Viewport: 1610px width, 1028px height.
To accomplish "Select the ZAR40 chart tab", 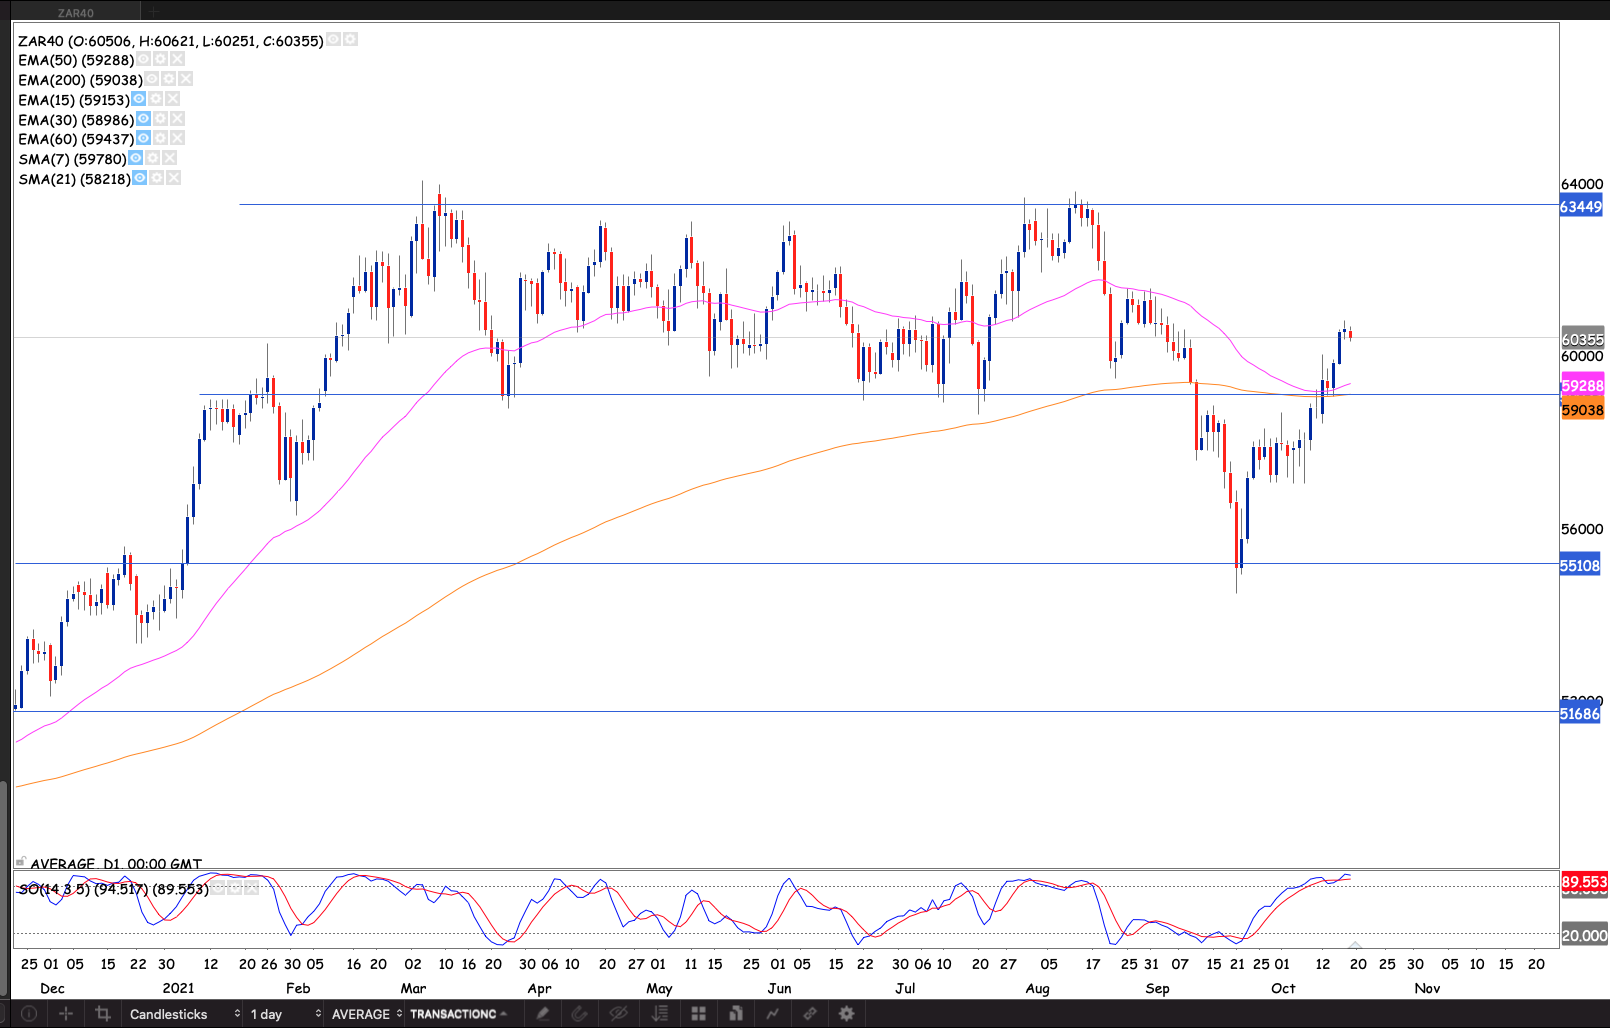I will 76,13.
